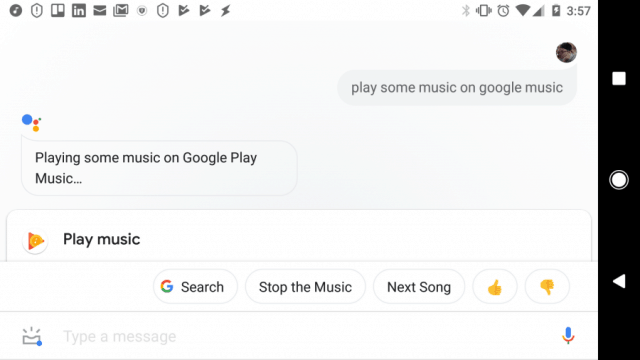Screen dimensions: 640x360
Task: Tap the LinkedIn notification icon in status bar
Action: 79,11
